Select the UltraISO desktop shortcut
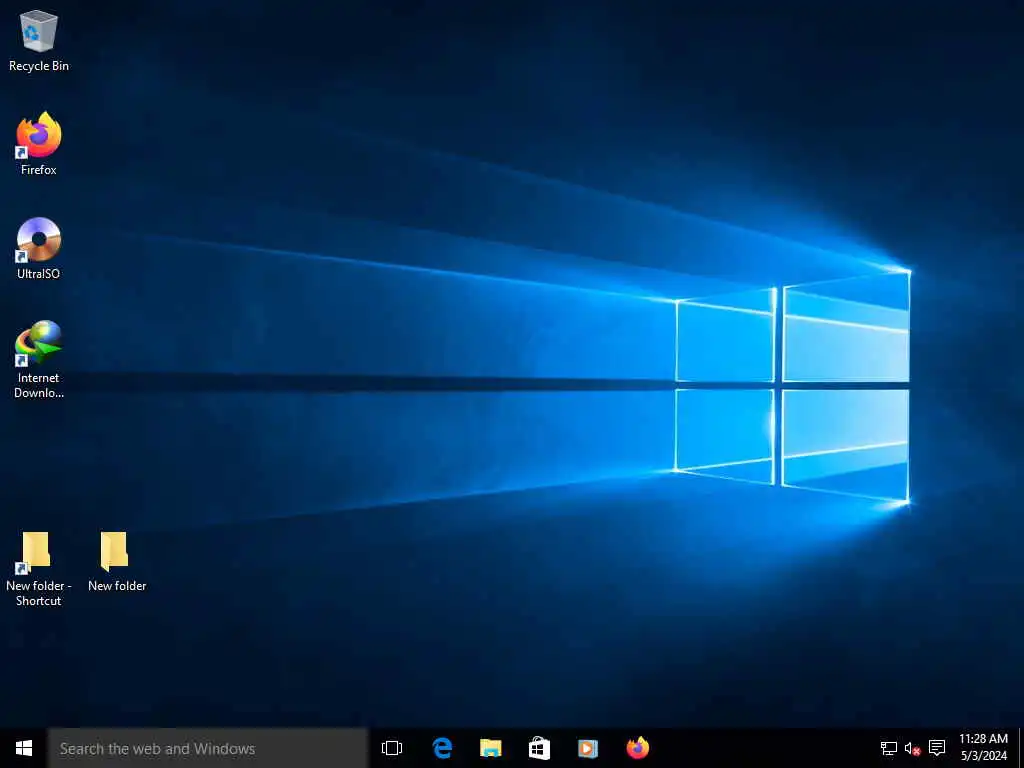Image resolution: width=1024 pixels, height=768 pixels. 39,248
